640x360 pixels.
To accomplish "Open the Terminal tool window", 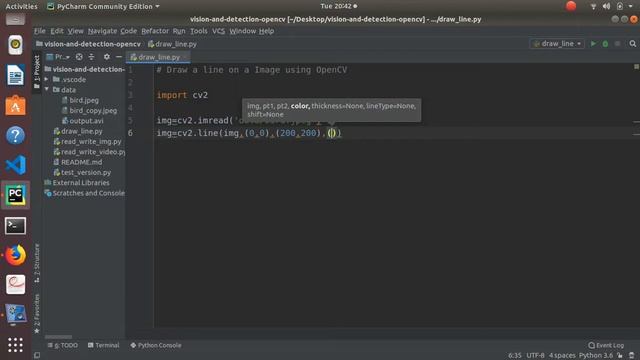I will click(103, 345).
